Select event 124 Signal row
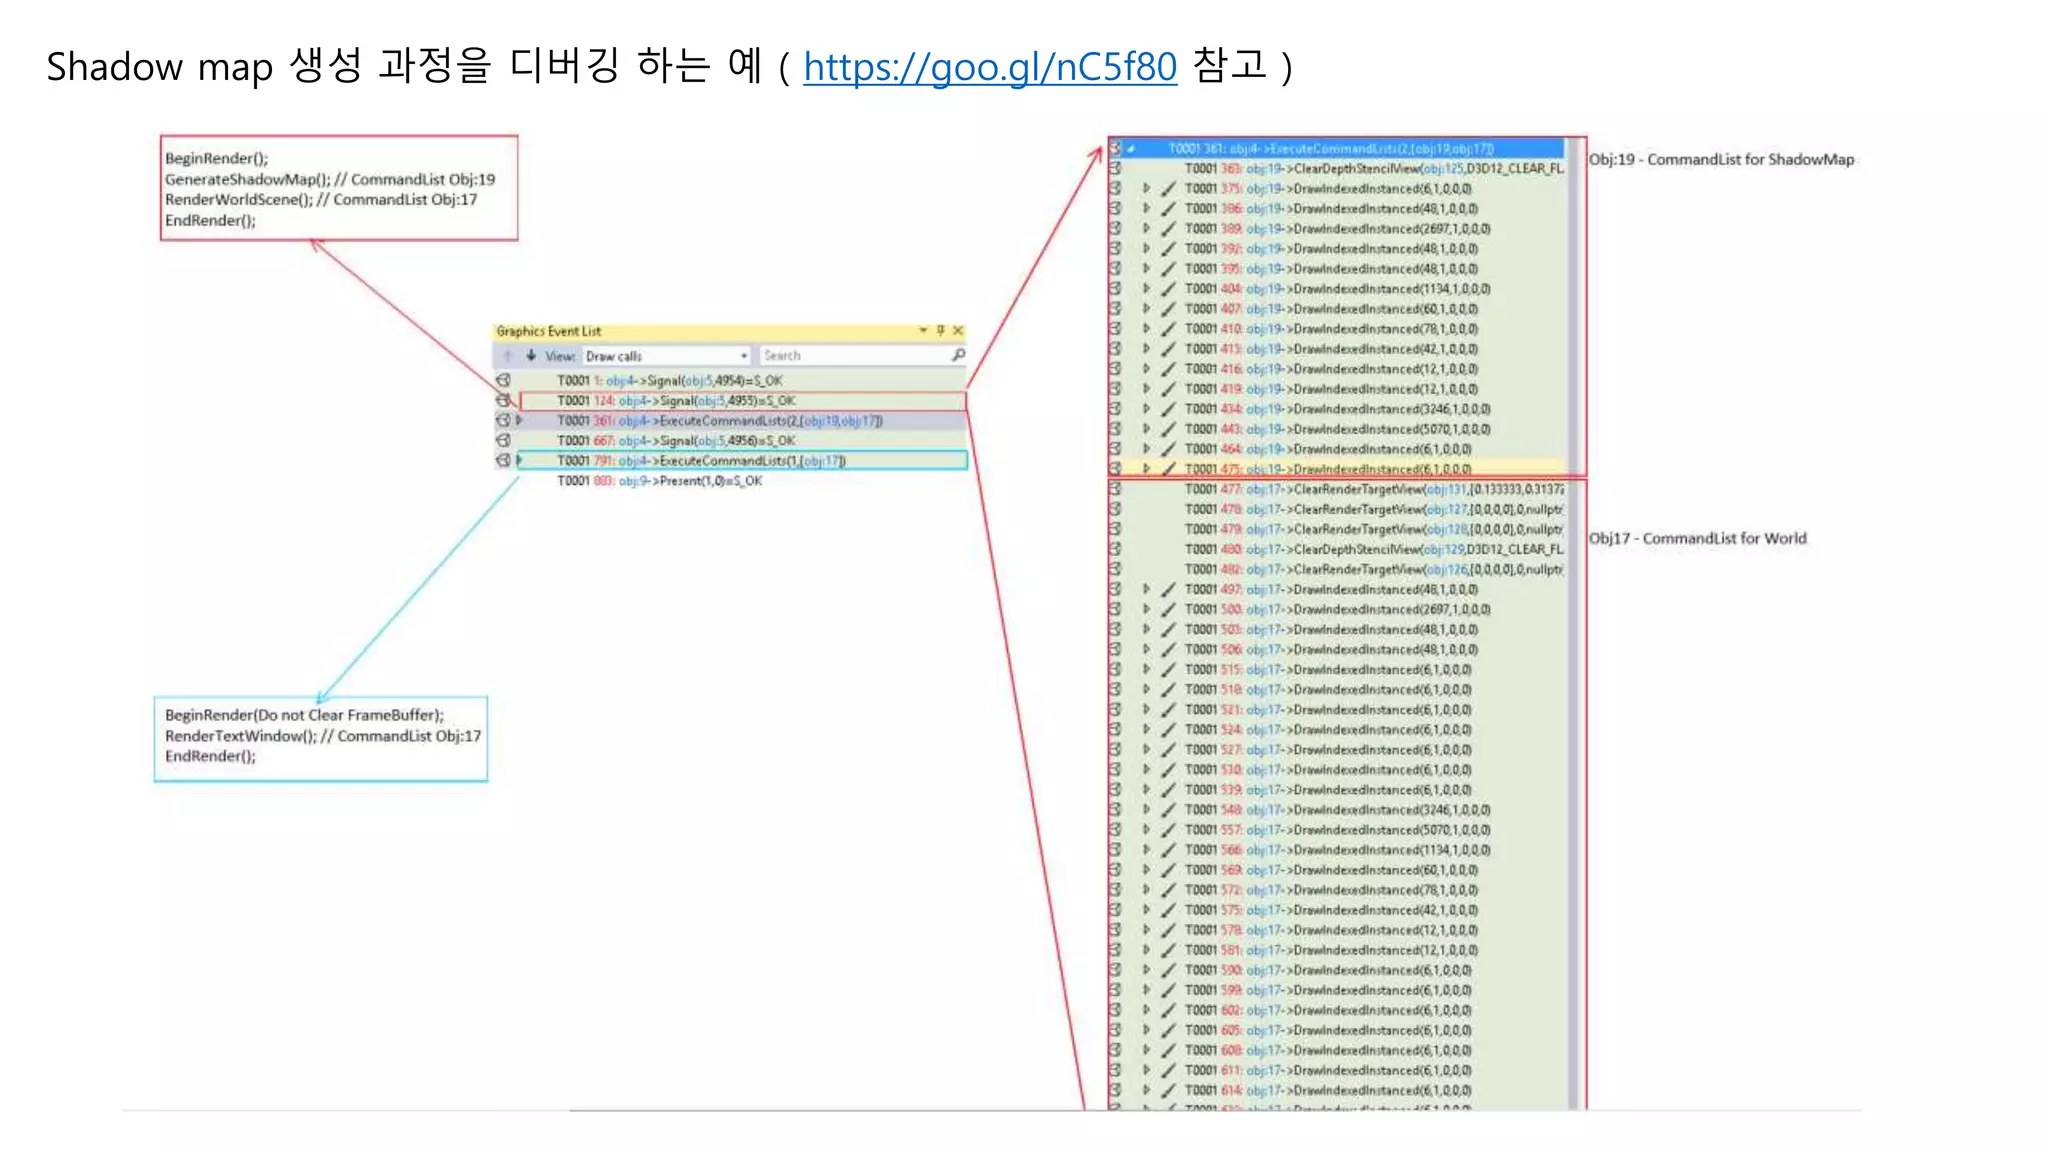Screen dimensions: 2048x1152 coord(700,401)
